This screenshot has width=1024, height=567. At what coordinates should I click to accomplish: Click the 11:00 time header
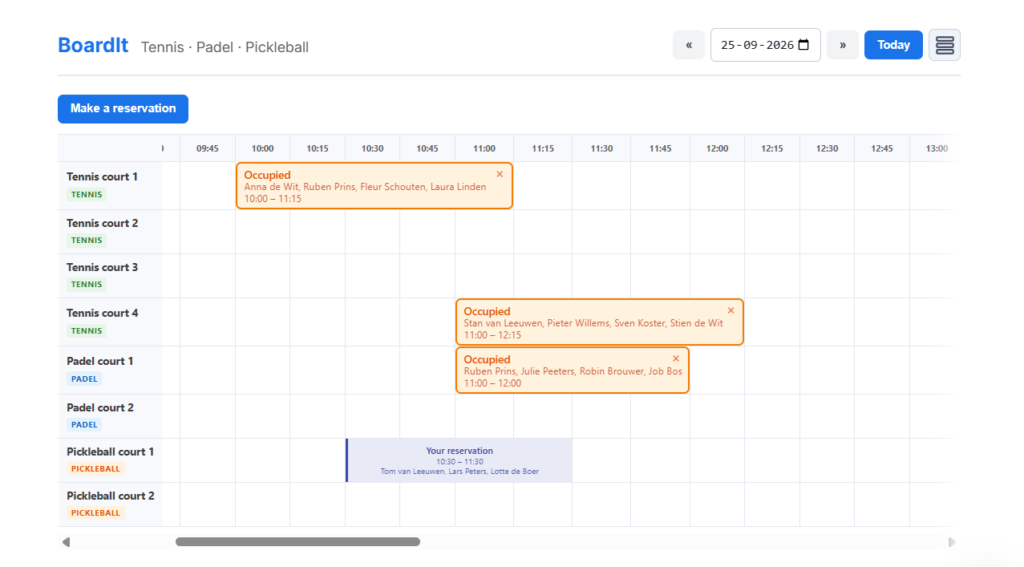(x=484, y=149)
